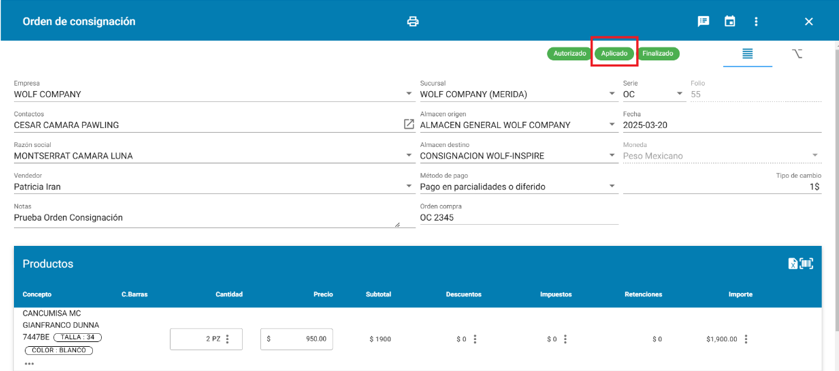Click the ellipsis below product attributes

[29, 364]
